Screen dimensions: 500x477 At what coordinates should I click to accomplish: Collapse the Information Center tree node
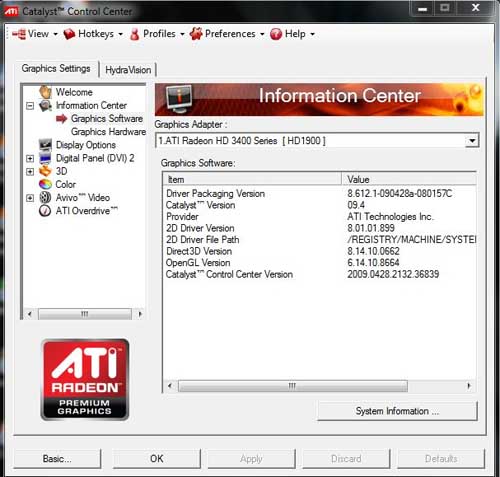coord(30,106)
